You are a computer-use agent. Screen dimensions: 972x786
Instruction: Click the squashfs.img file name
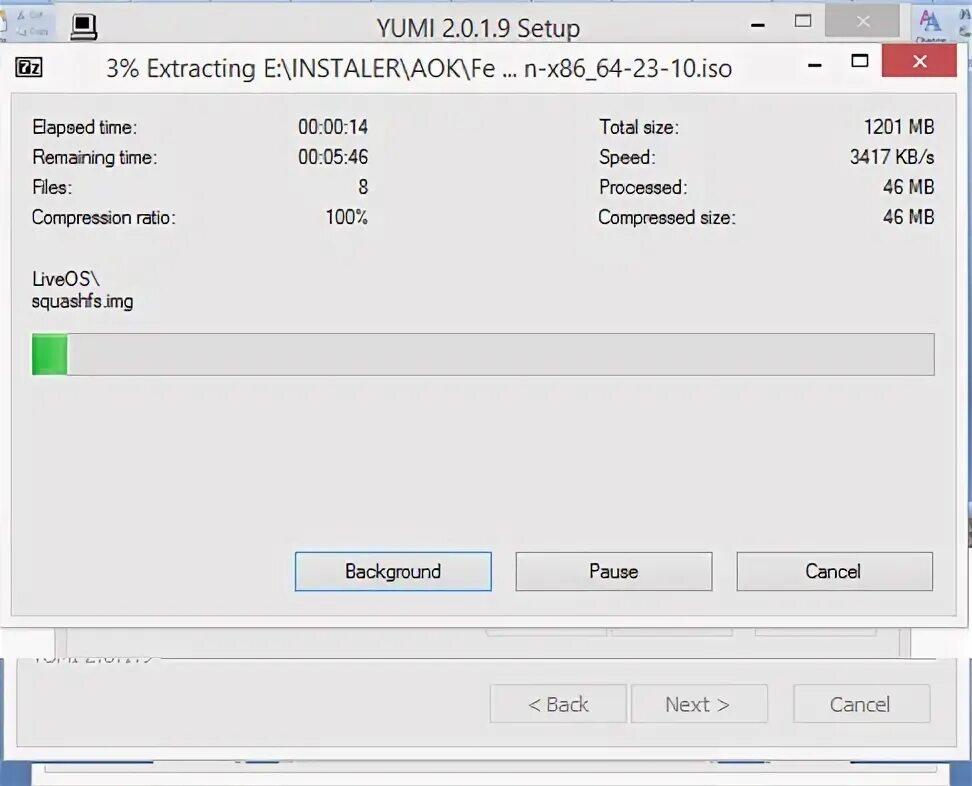click(x=82, y=301)
